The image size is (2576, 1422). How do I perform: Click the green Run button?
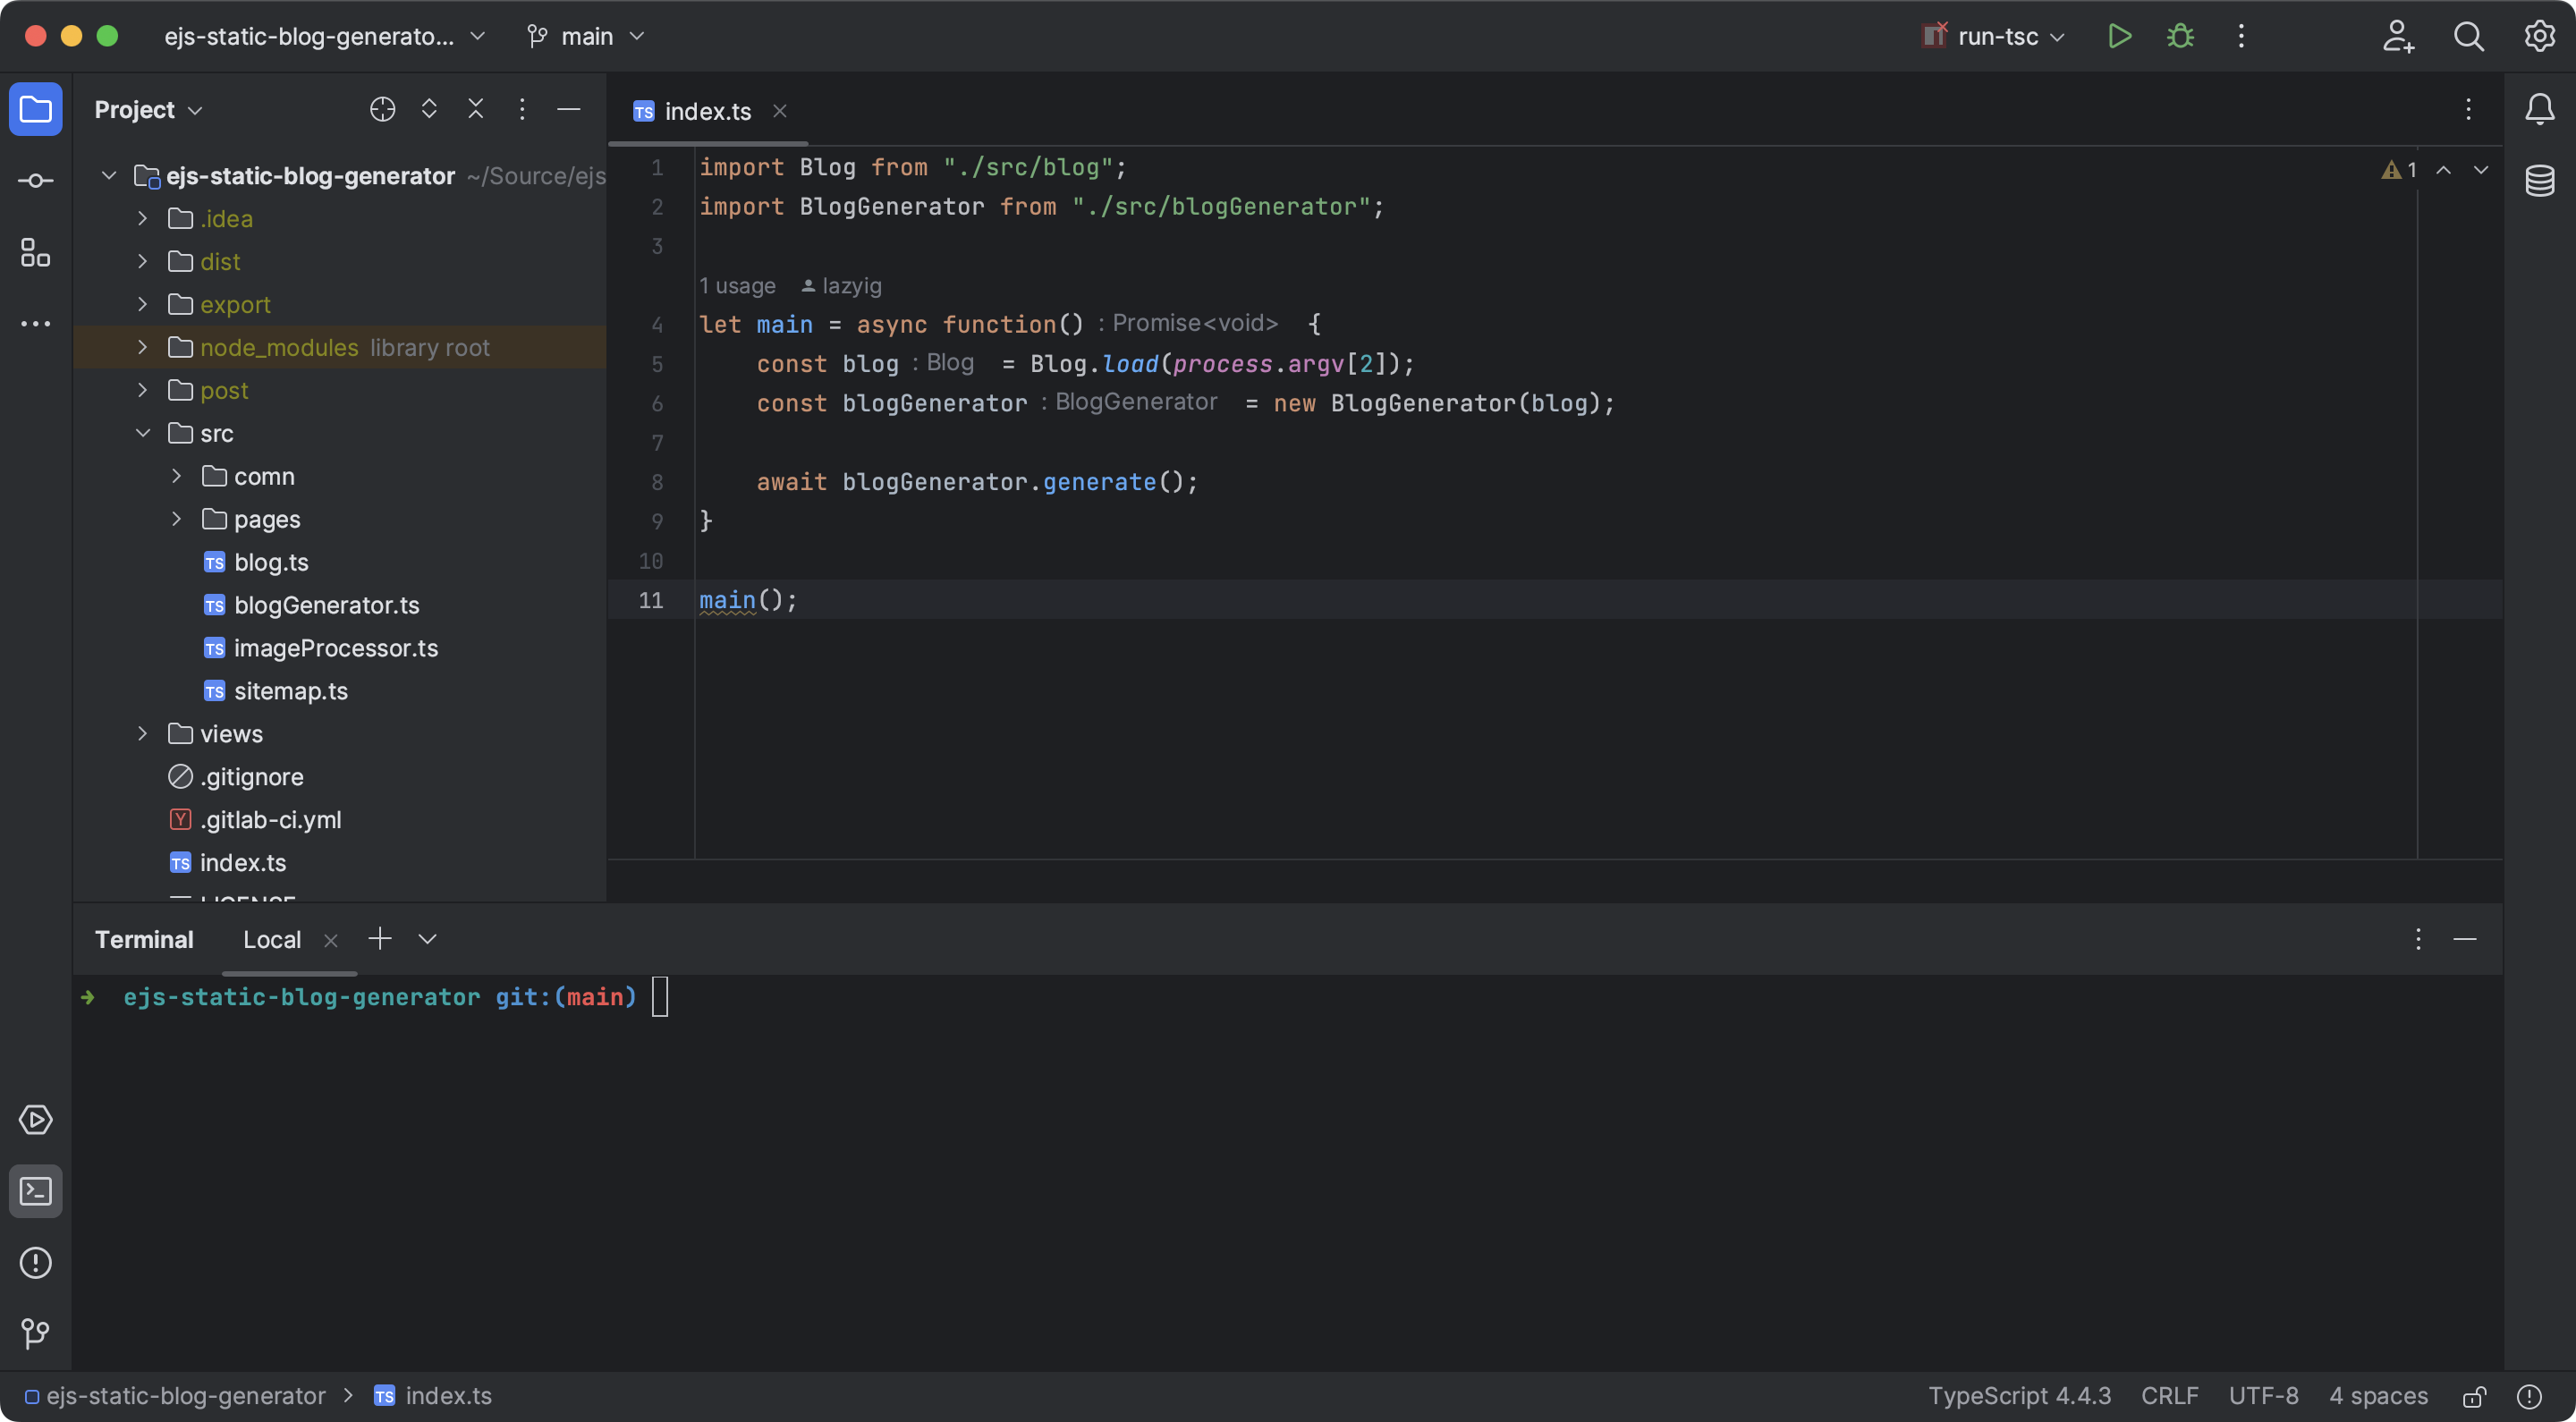coord(2119,37)
